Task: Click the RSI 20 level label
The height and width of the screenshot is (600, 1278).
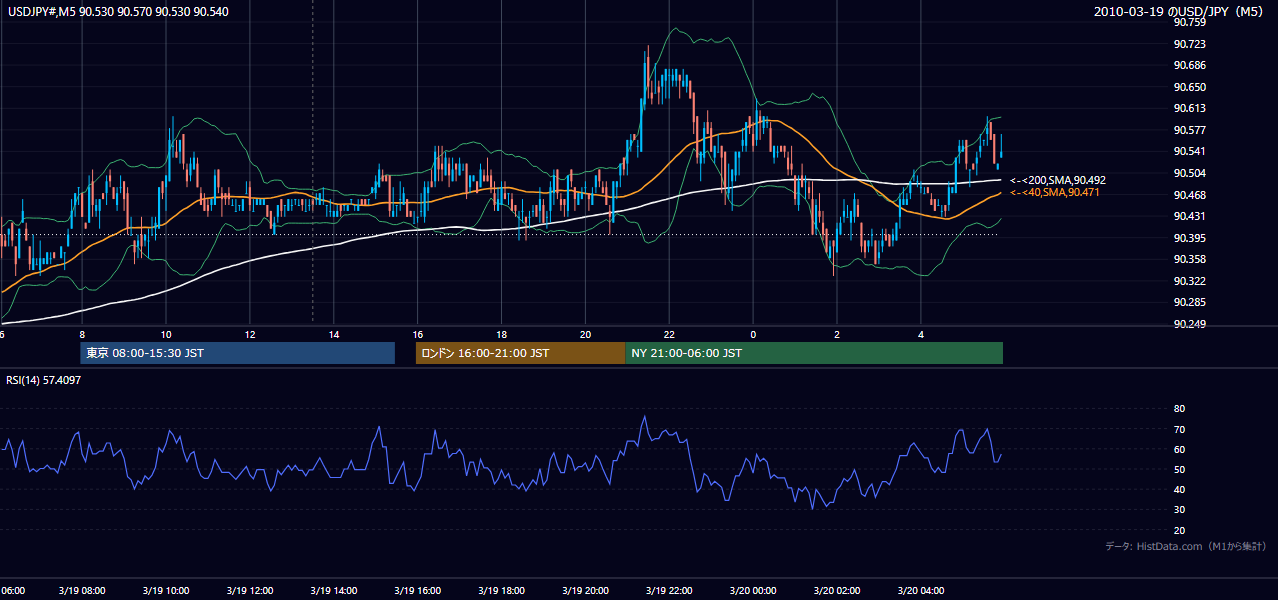Action: 1179,530
